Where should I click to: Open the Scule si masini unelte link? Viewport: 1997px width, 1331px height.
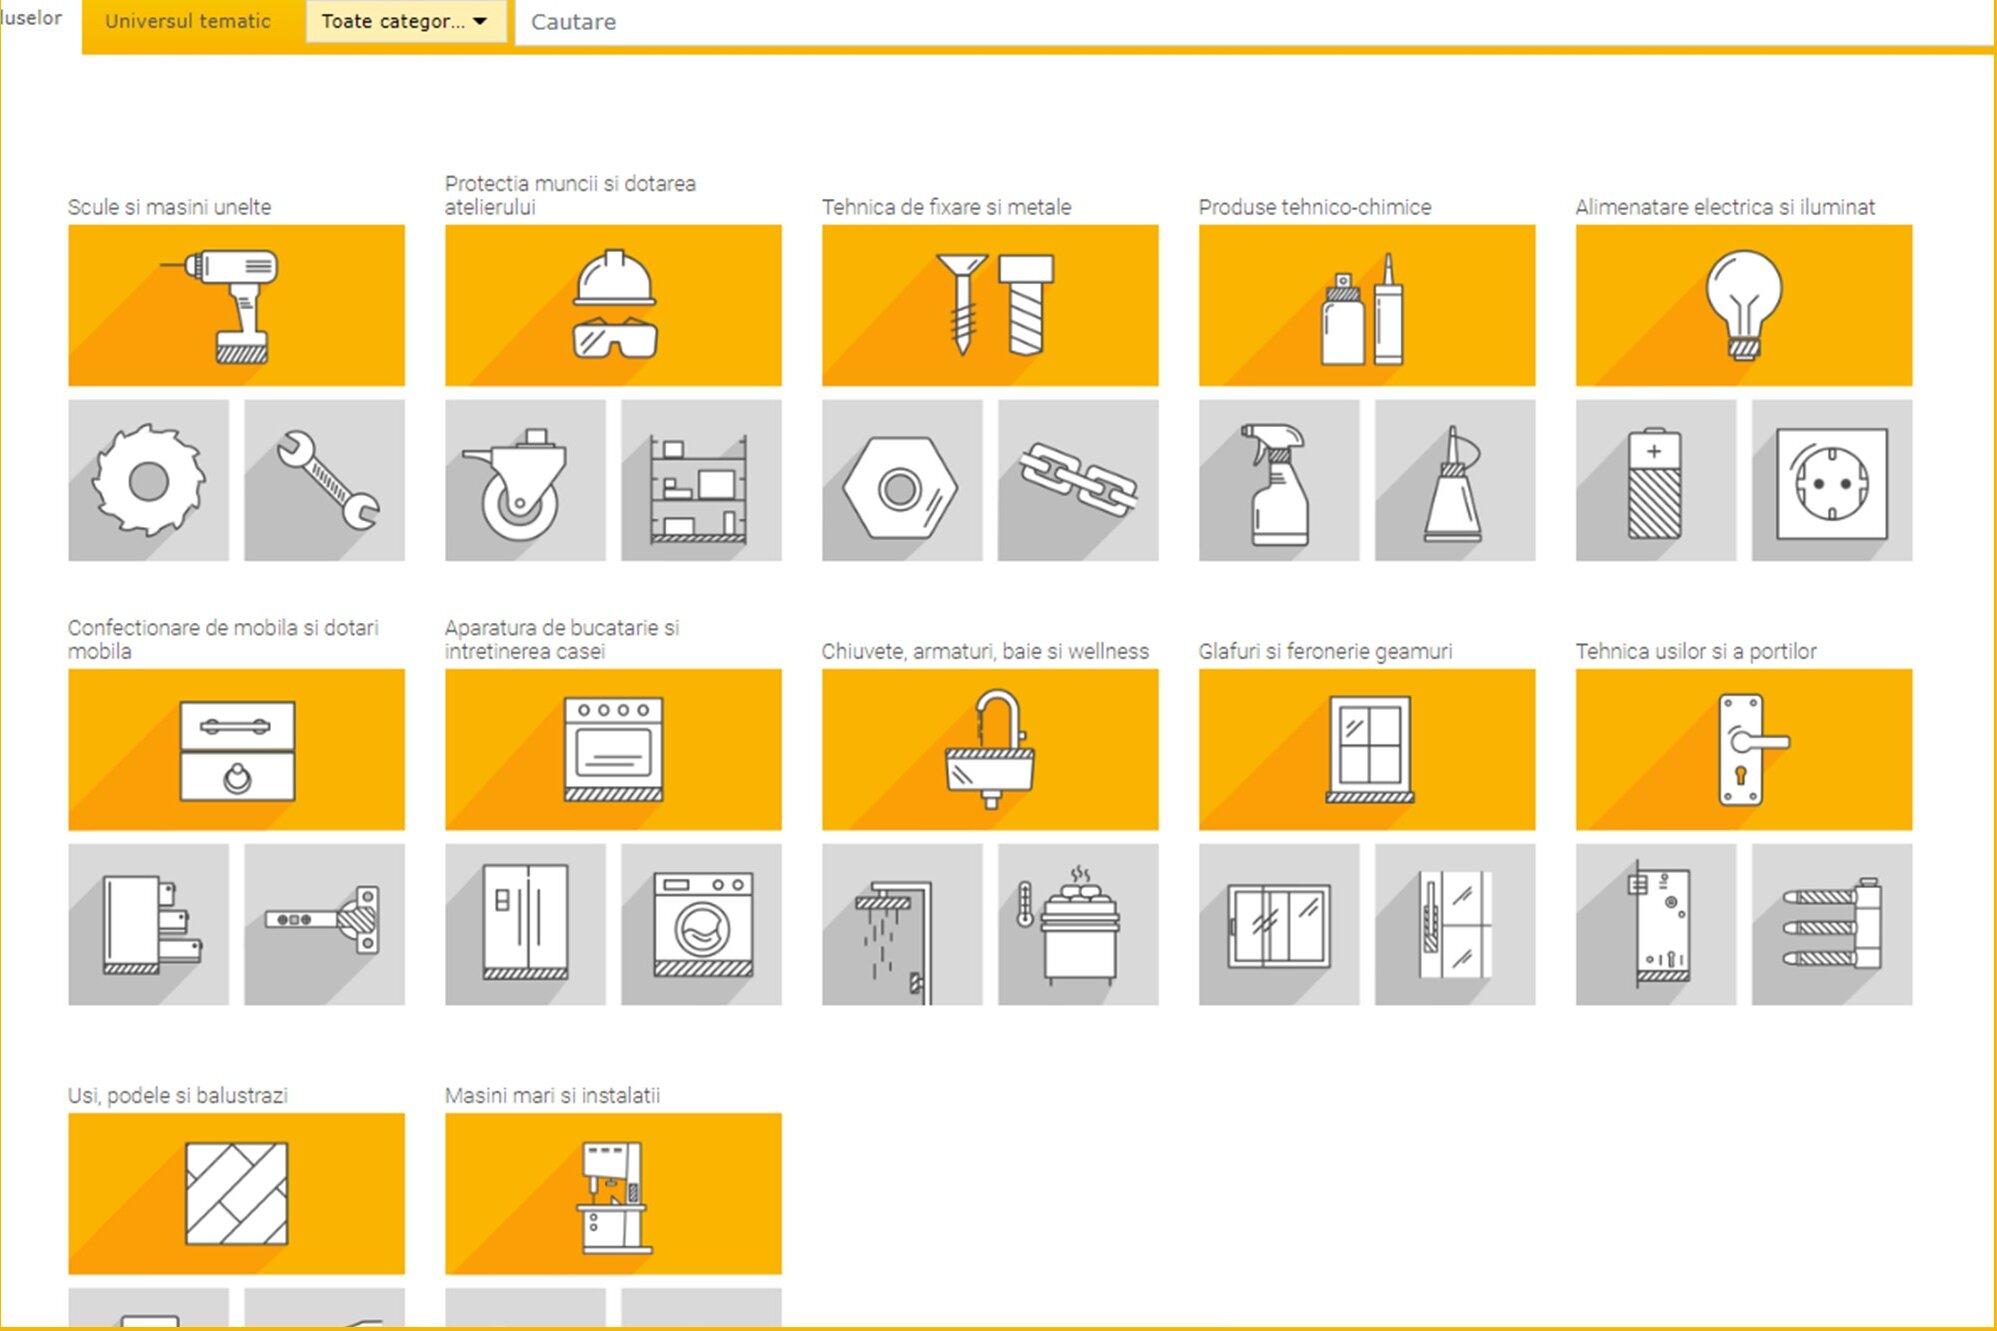169,207
